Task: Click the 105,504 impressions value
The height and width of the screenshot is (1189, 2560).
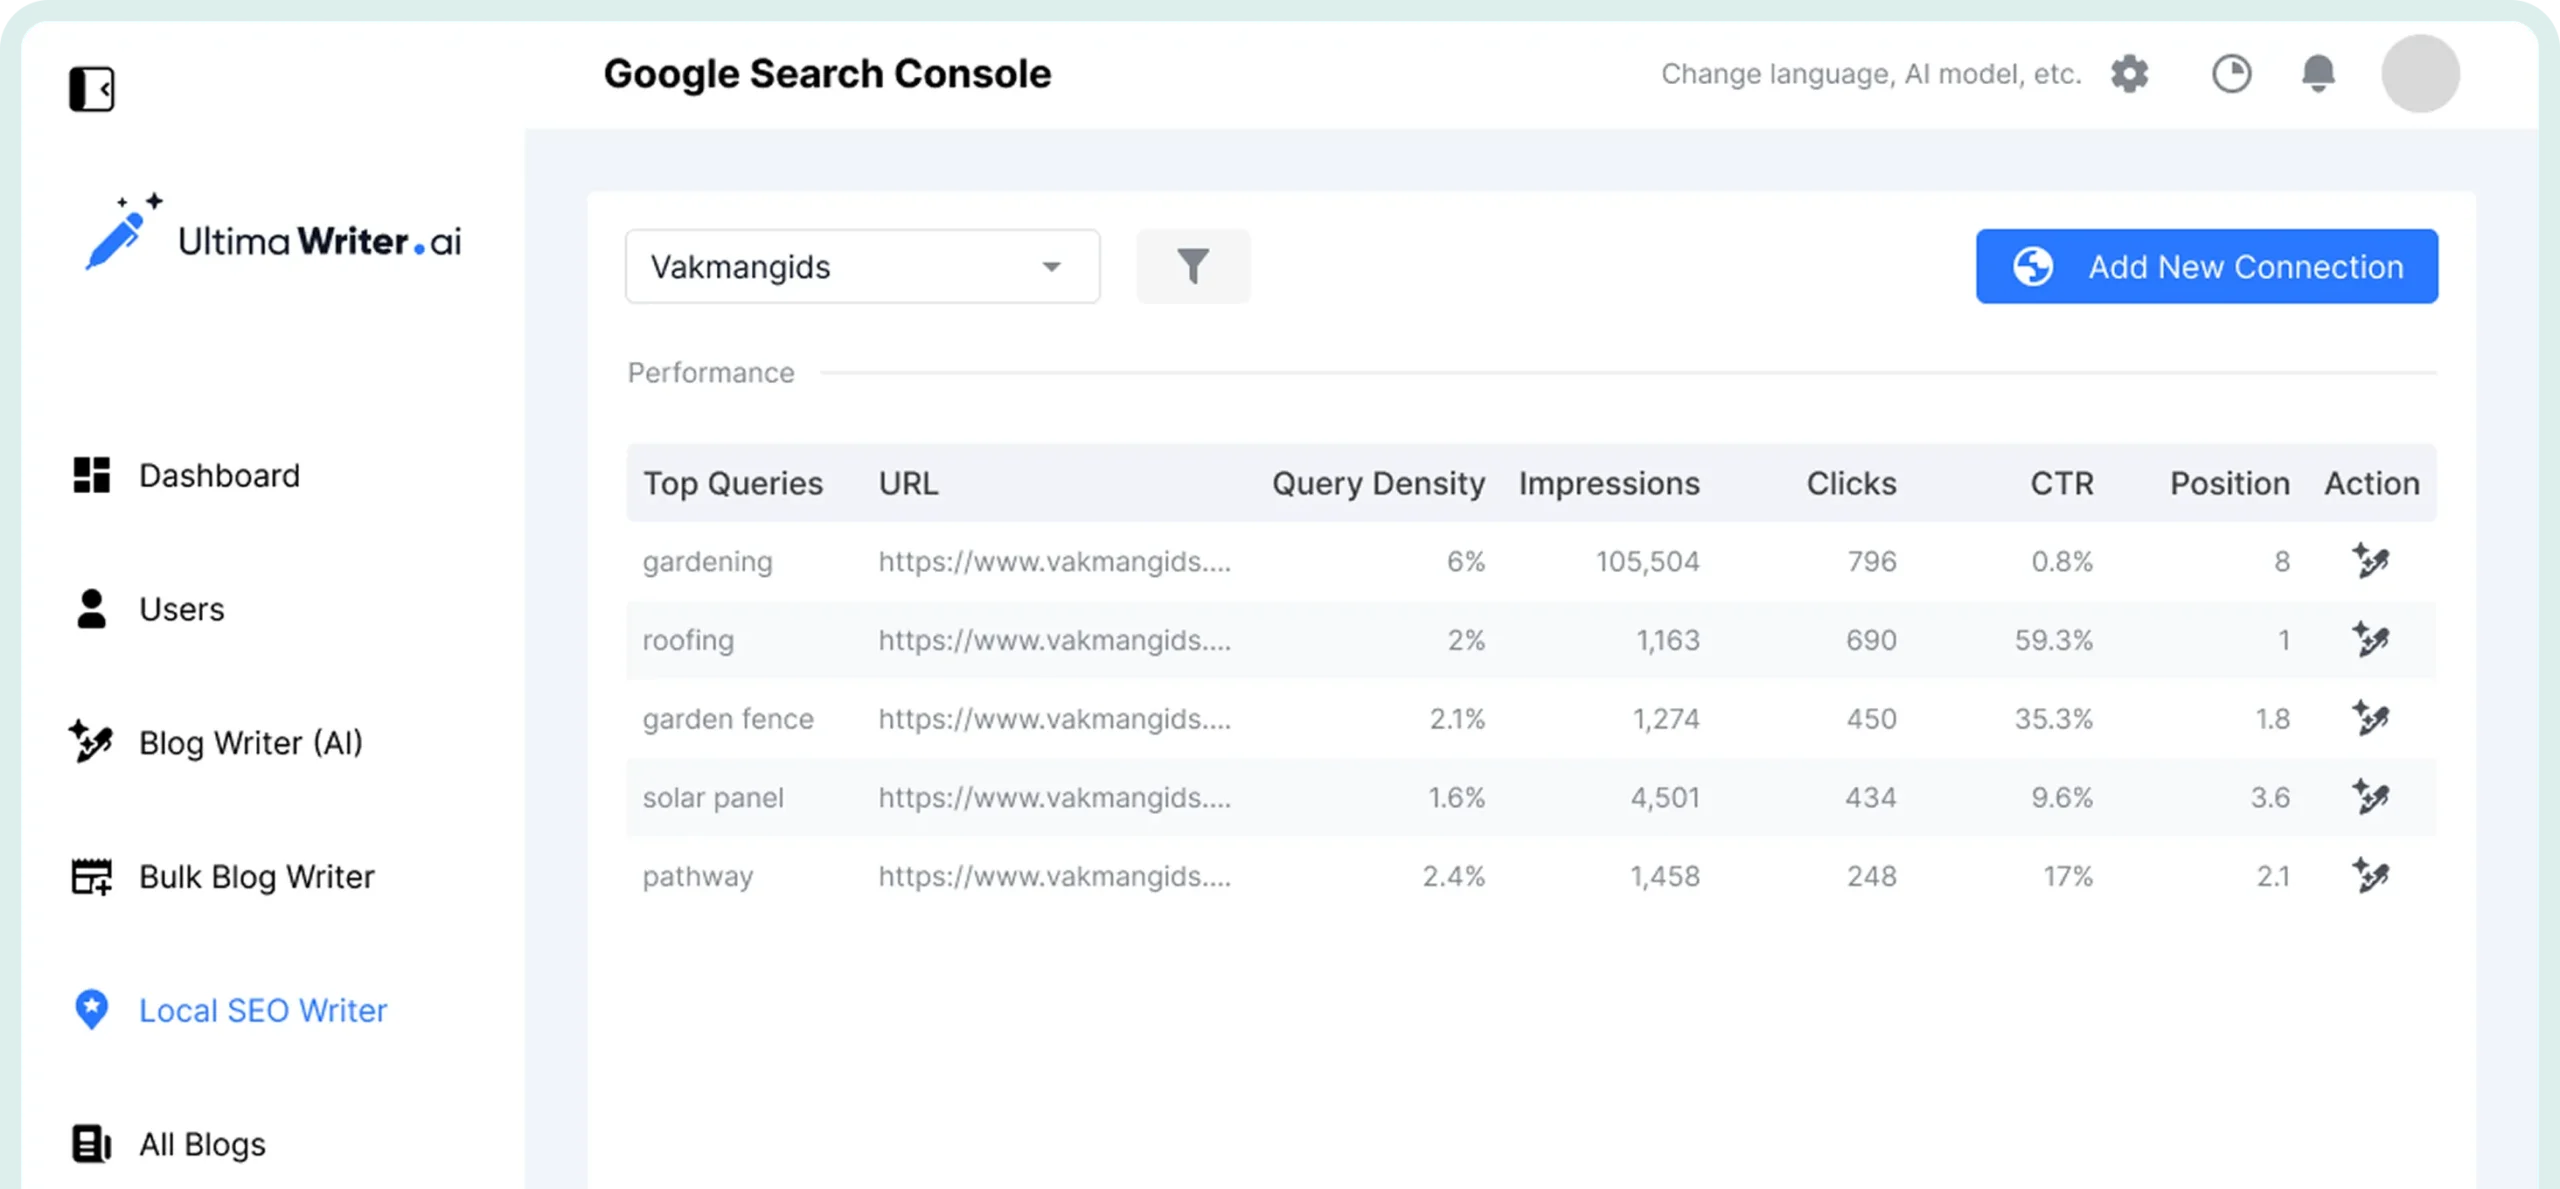Action: 1647,561
